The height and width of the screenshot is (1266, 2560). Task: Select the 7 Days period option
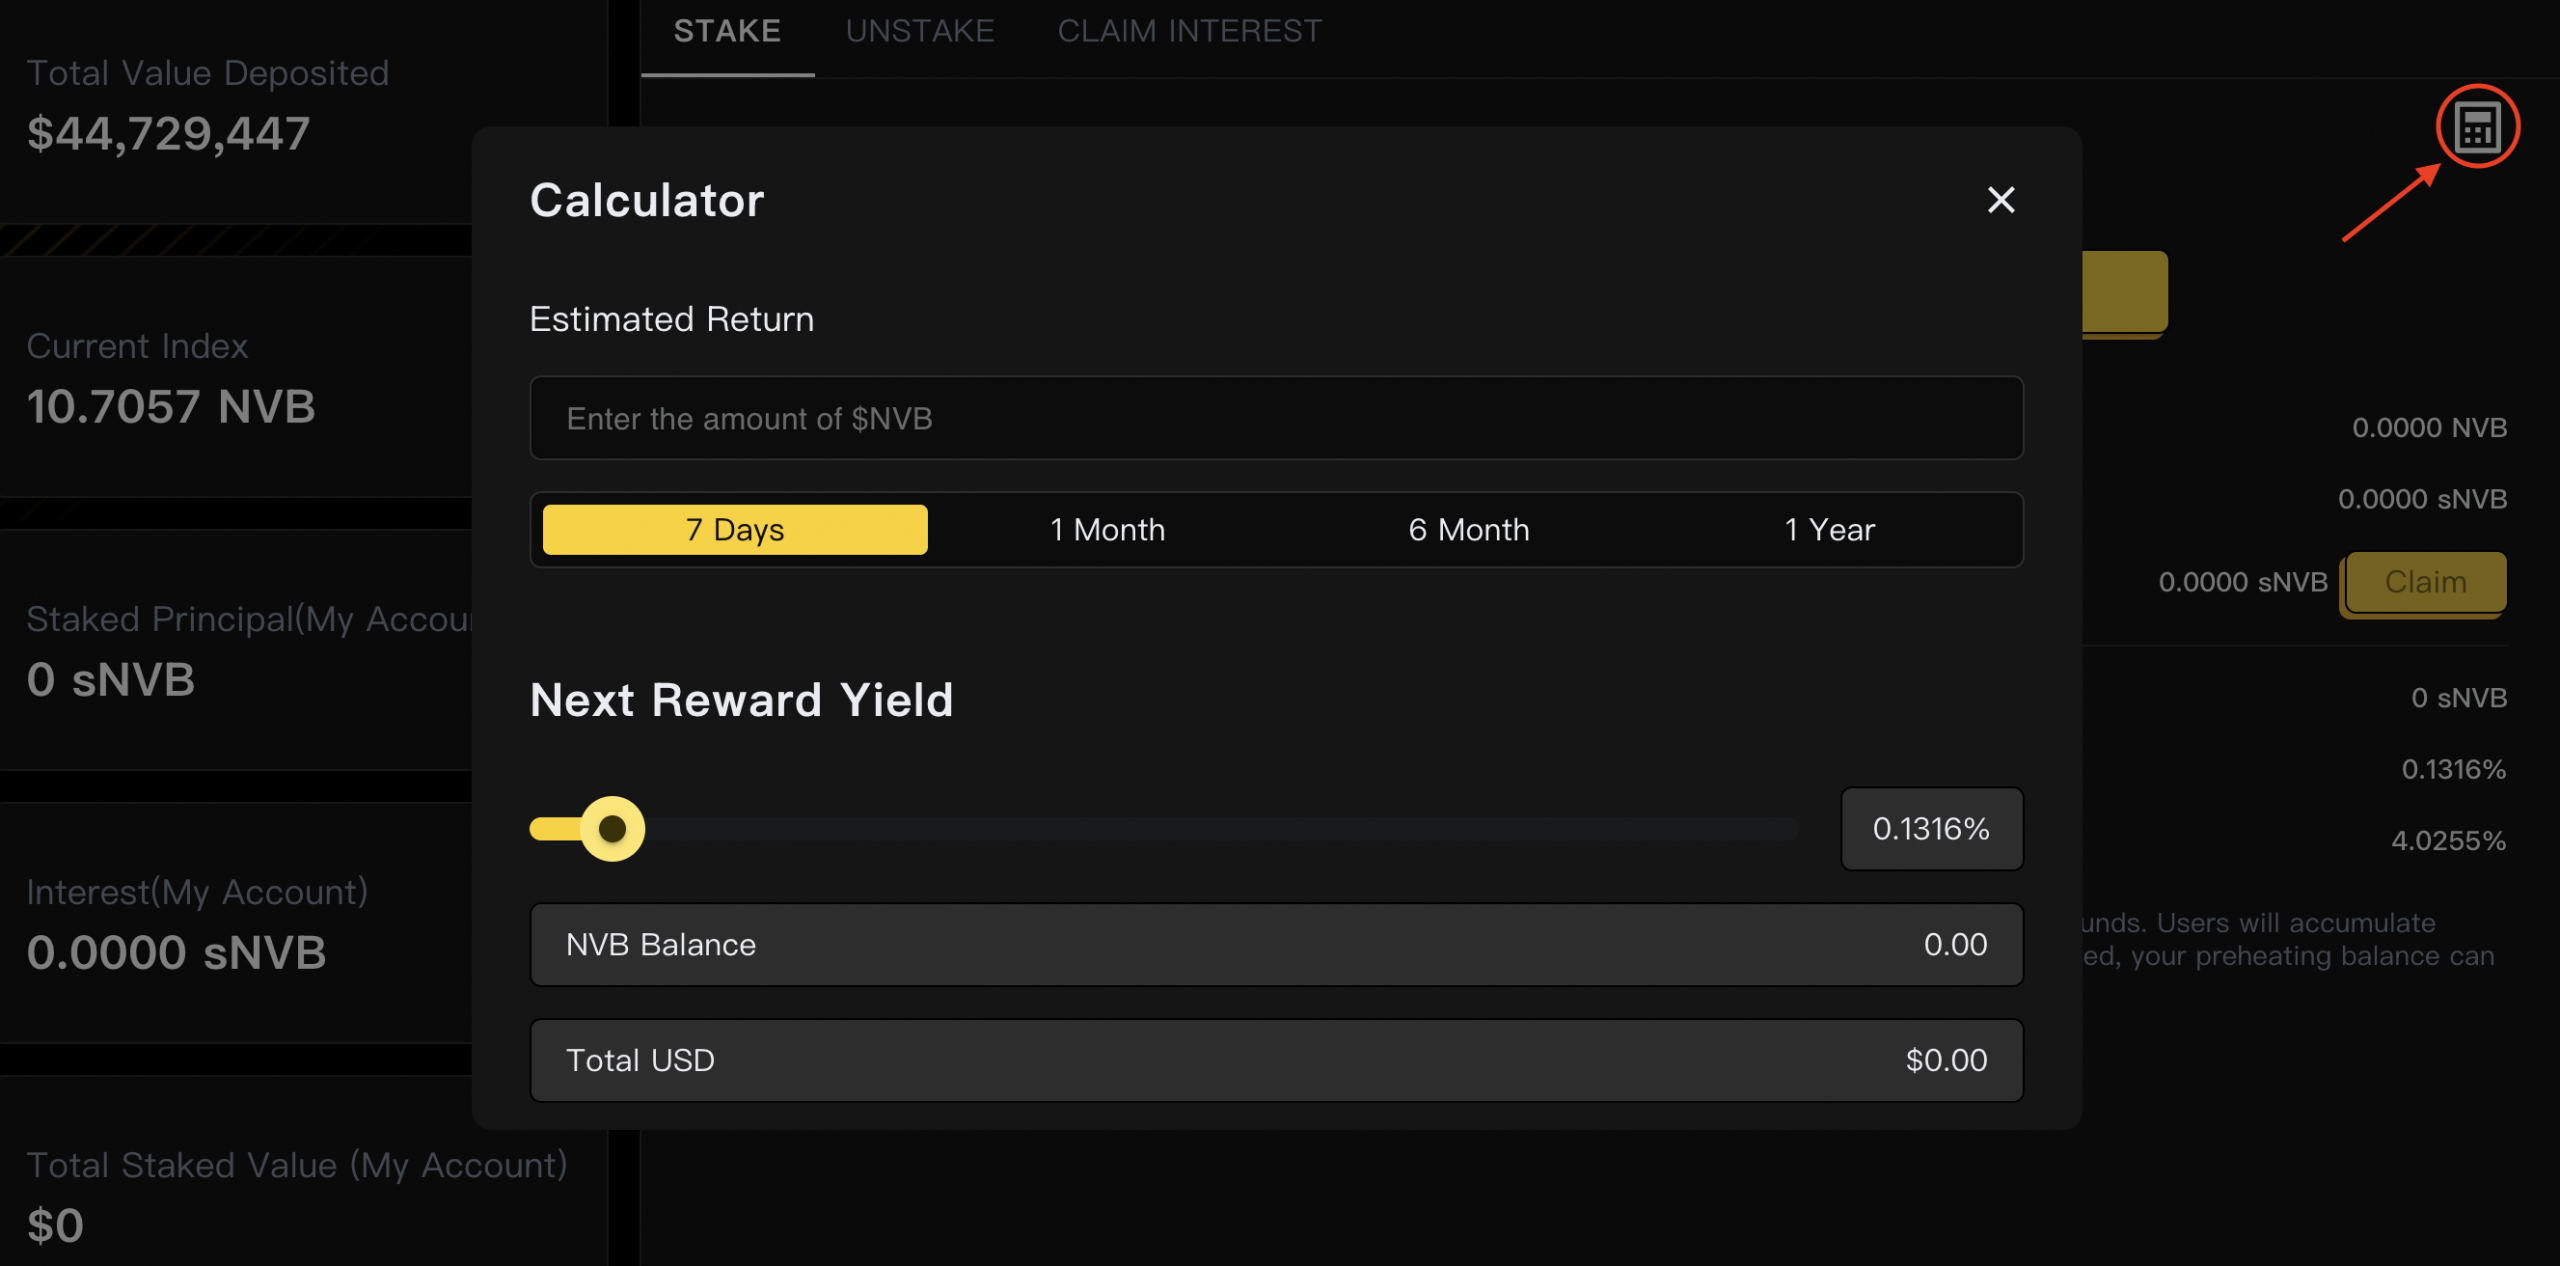point(735,529)
